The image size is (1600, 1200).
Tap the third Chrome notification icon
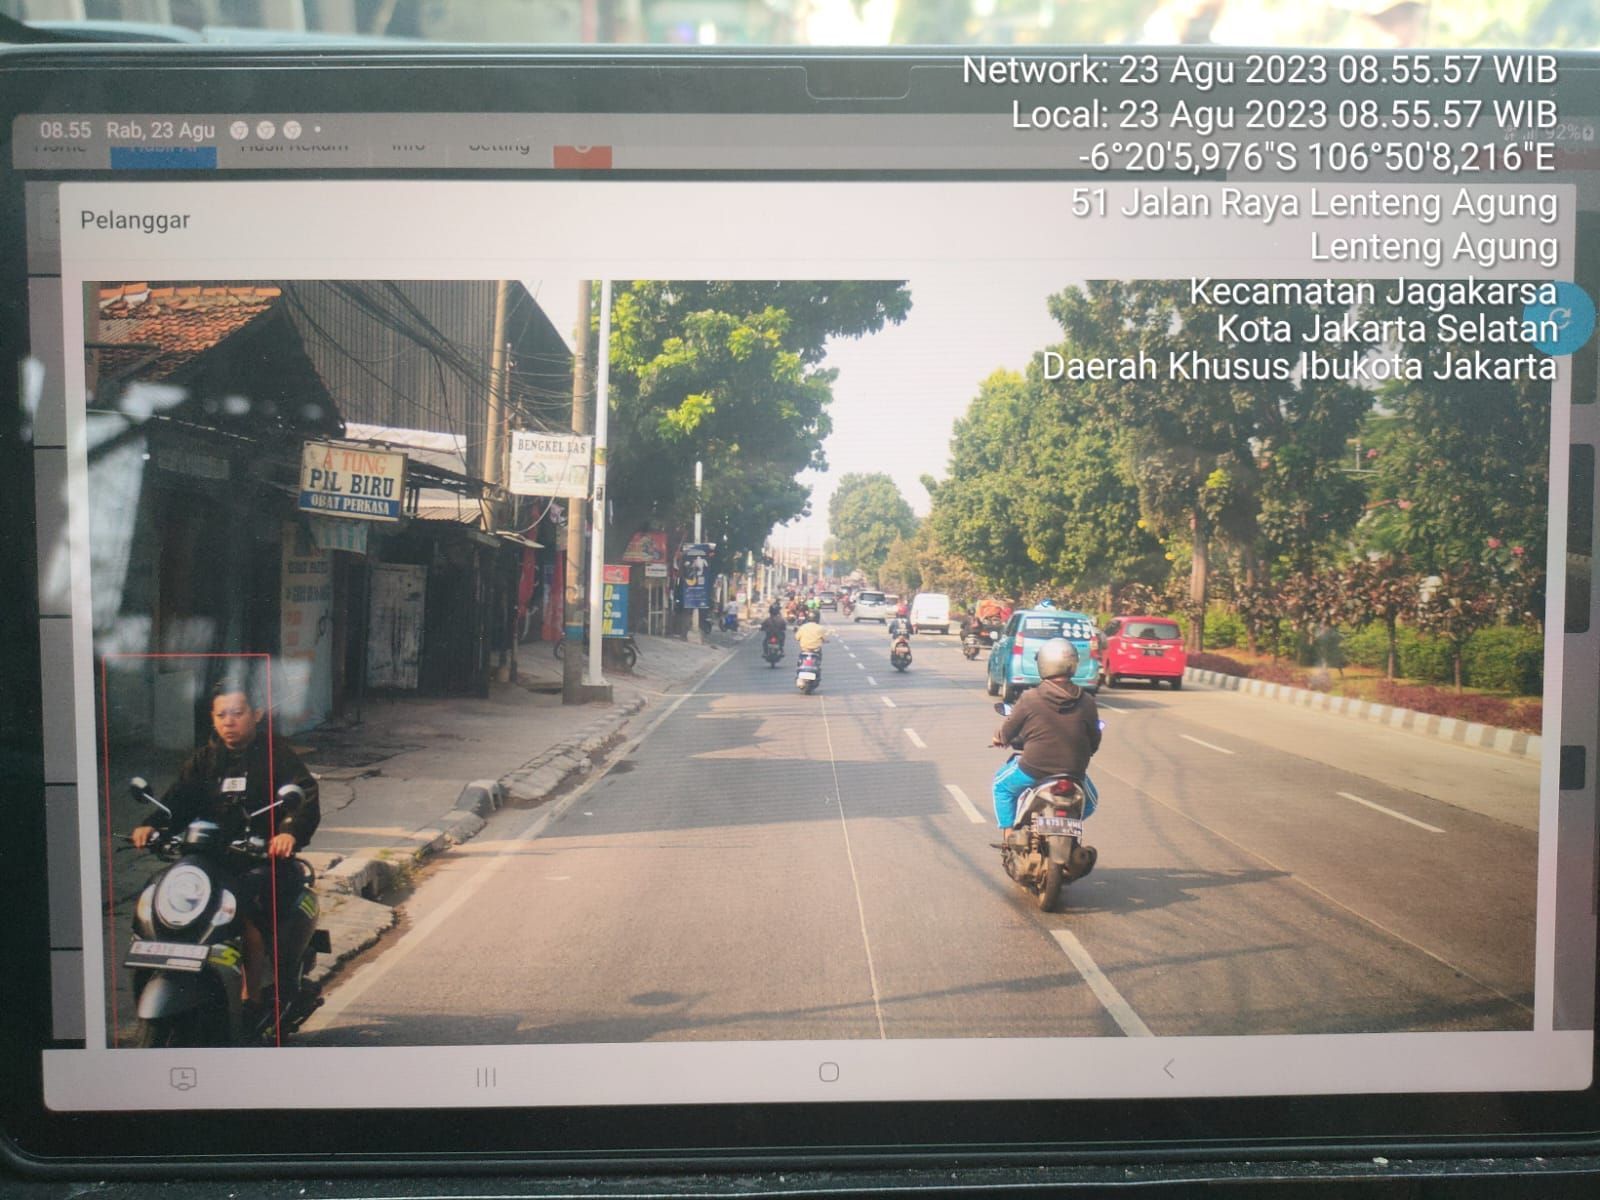pos(292,130)
